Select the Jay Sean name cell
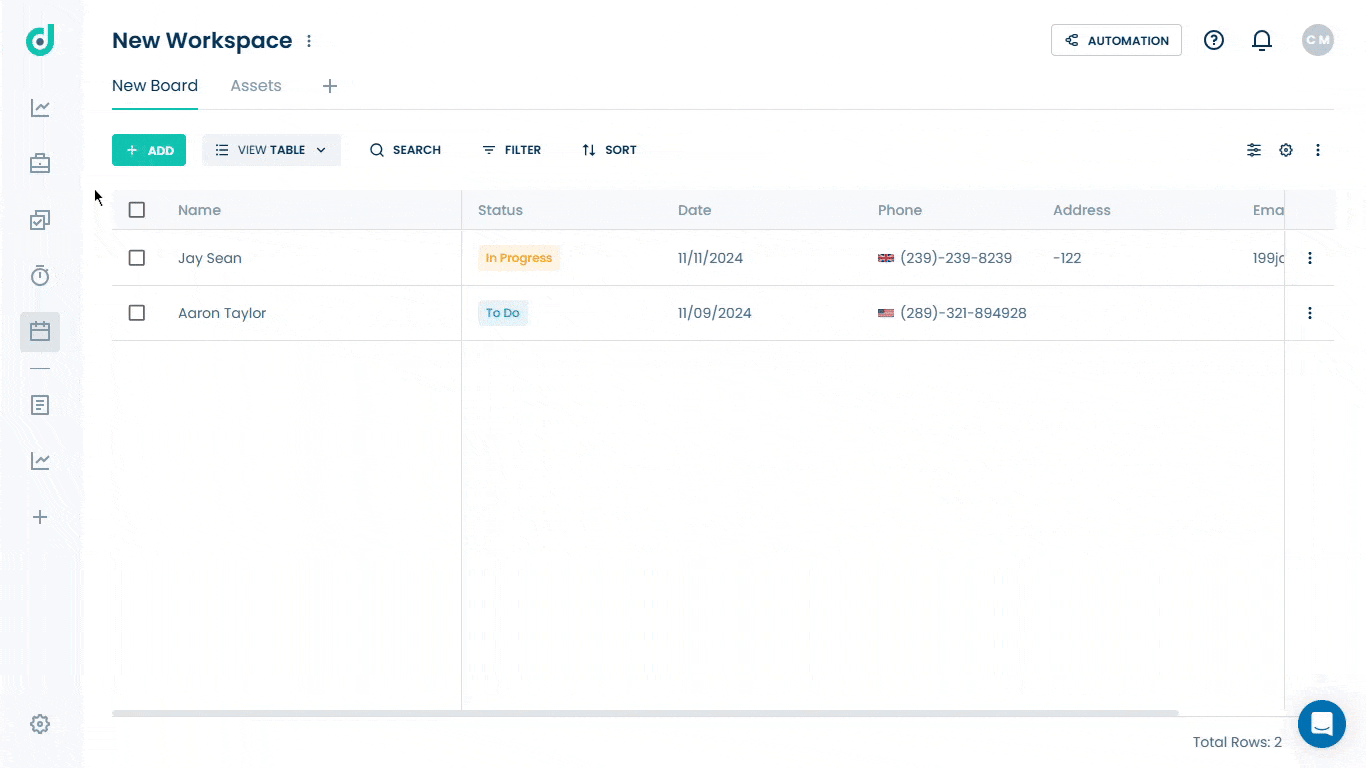 pyautogui.click(x=210, y=258)
